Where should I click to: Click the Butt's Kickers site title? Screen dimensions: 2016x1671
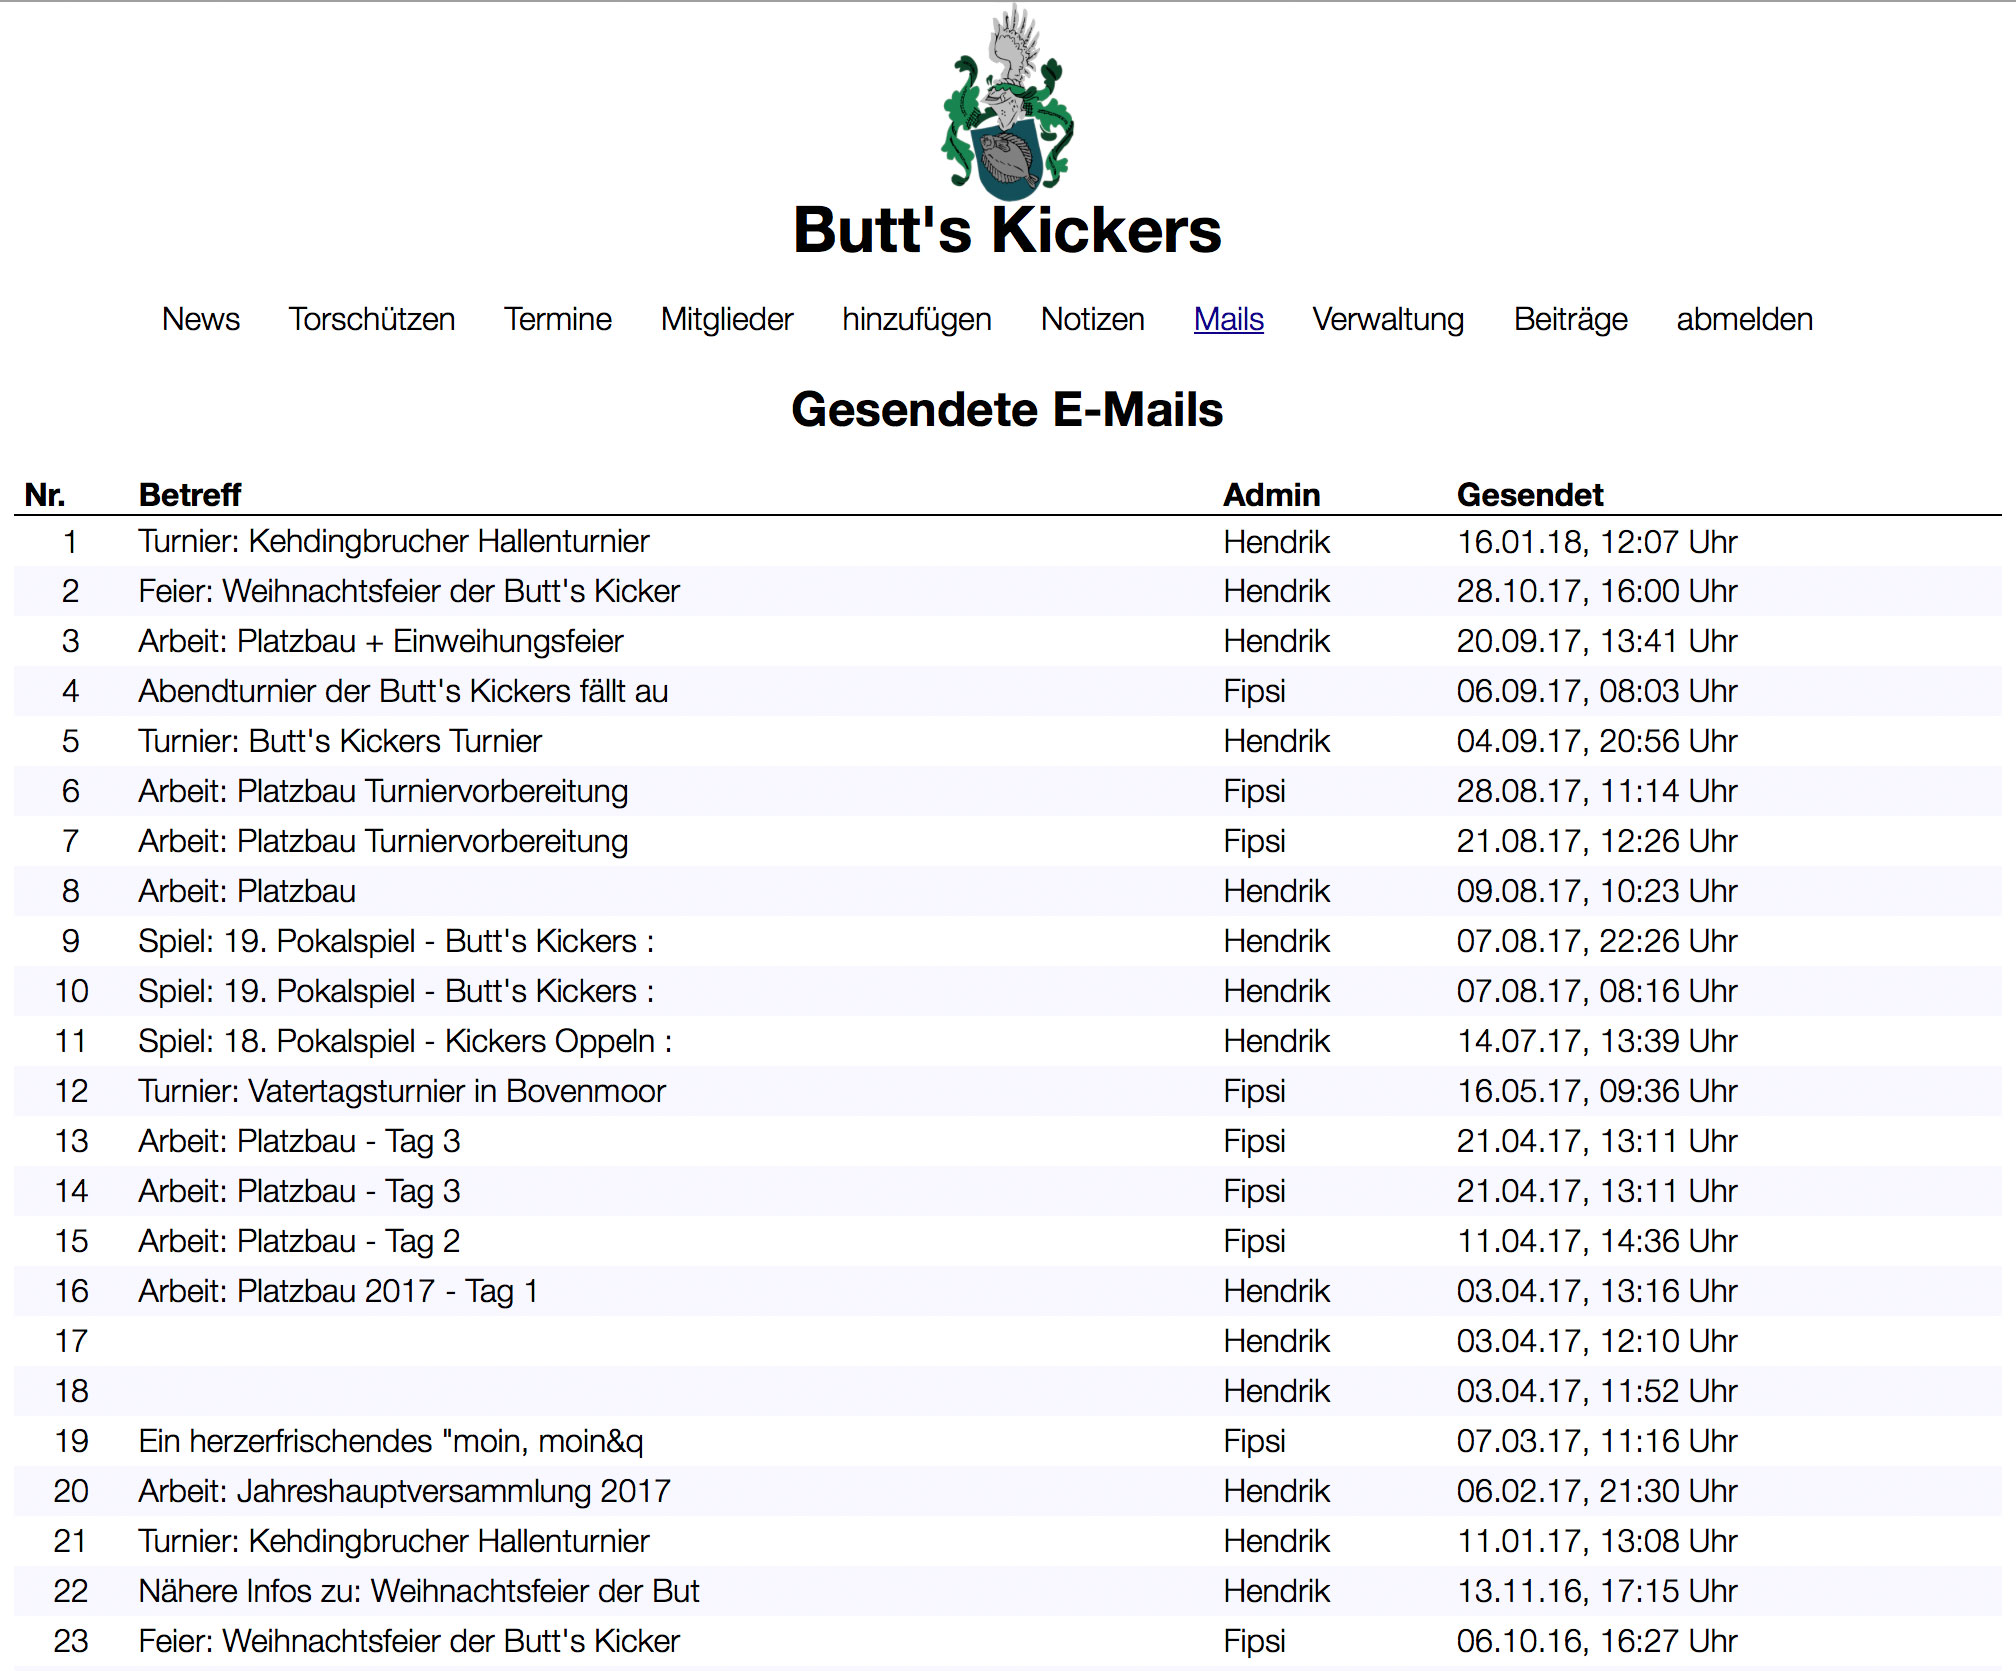(1007, 231)
